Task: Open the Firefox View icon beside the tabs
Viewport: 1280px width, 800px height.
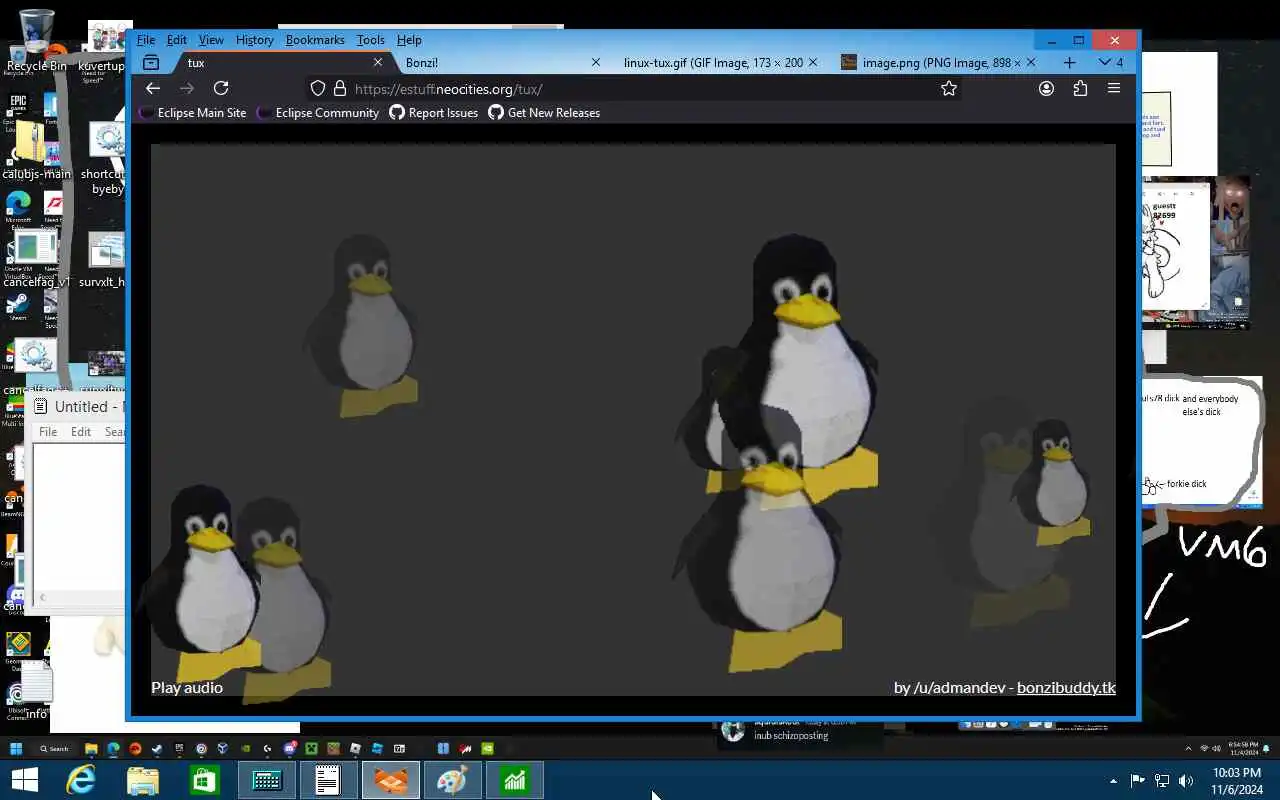Action: pos(151,62)
